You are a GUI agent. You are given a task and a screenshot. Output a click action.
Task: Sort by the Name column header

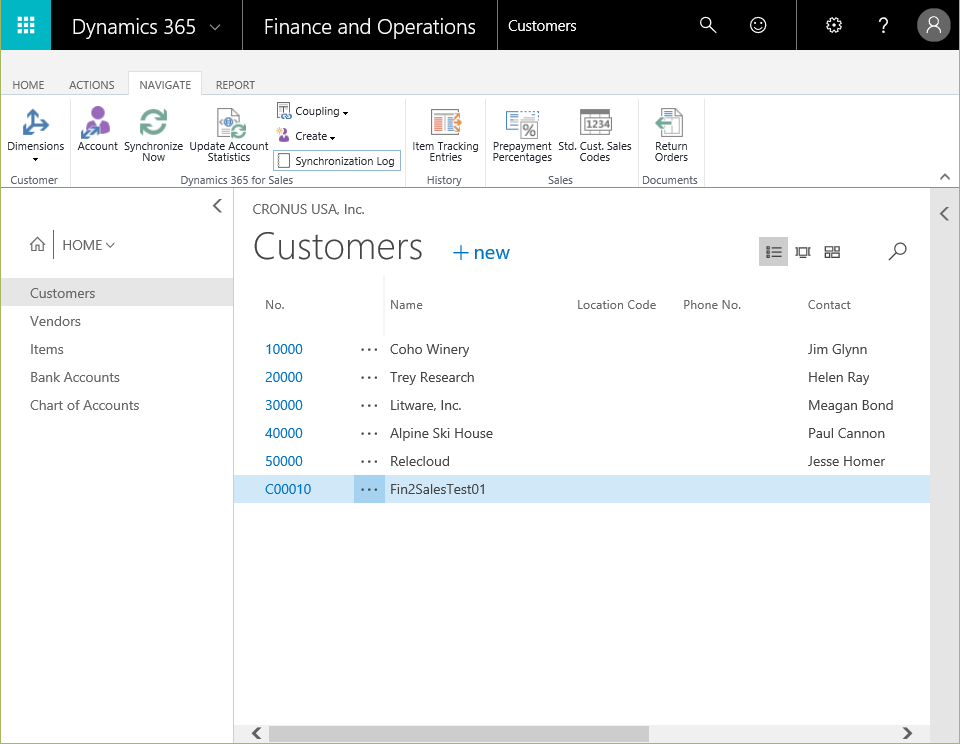coord(406,305)
